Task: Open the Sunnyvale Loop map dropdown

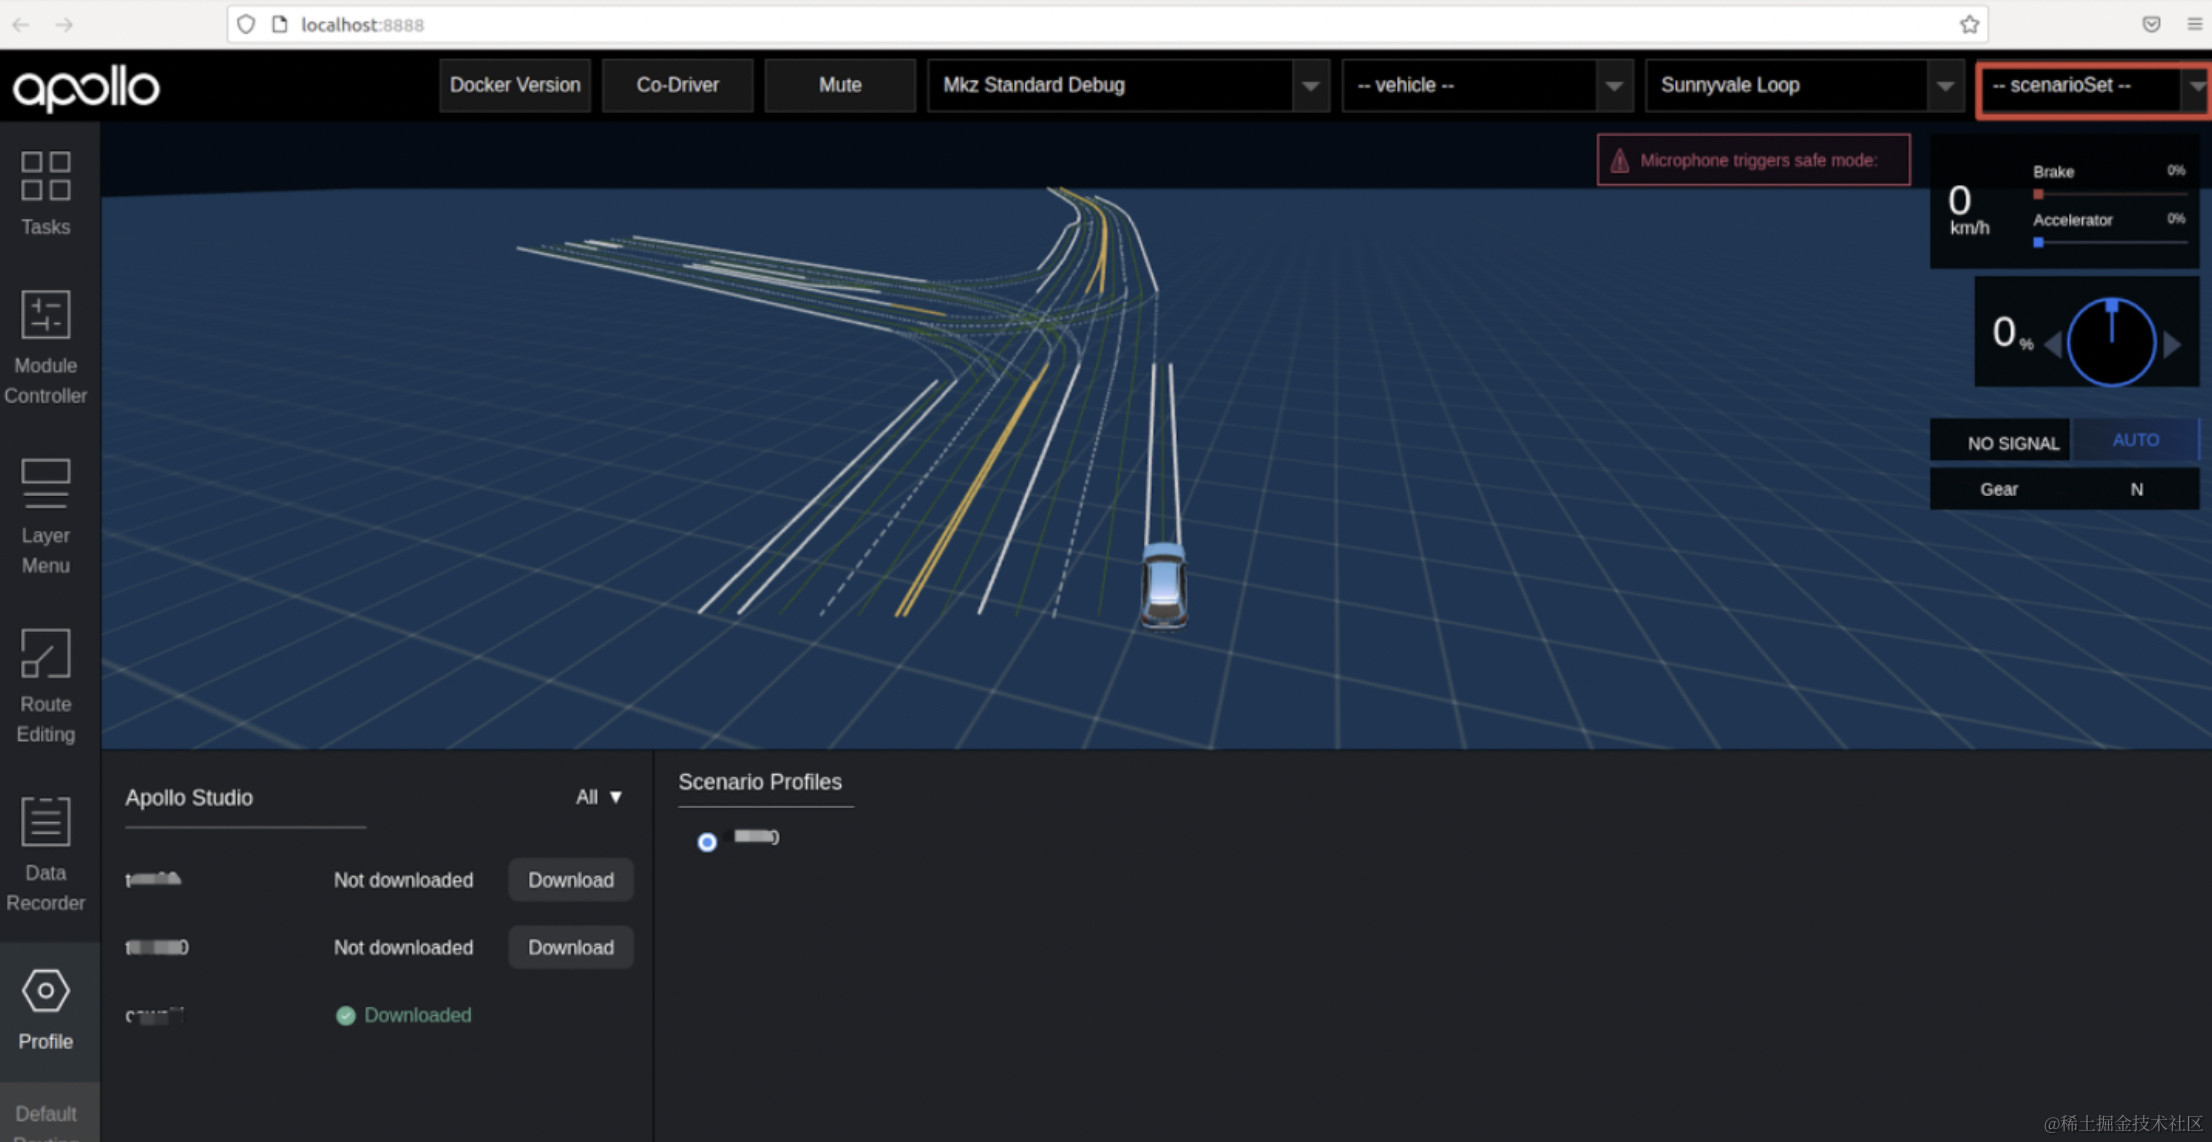Action: click(1804, 86)
